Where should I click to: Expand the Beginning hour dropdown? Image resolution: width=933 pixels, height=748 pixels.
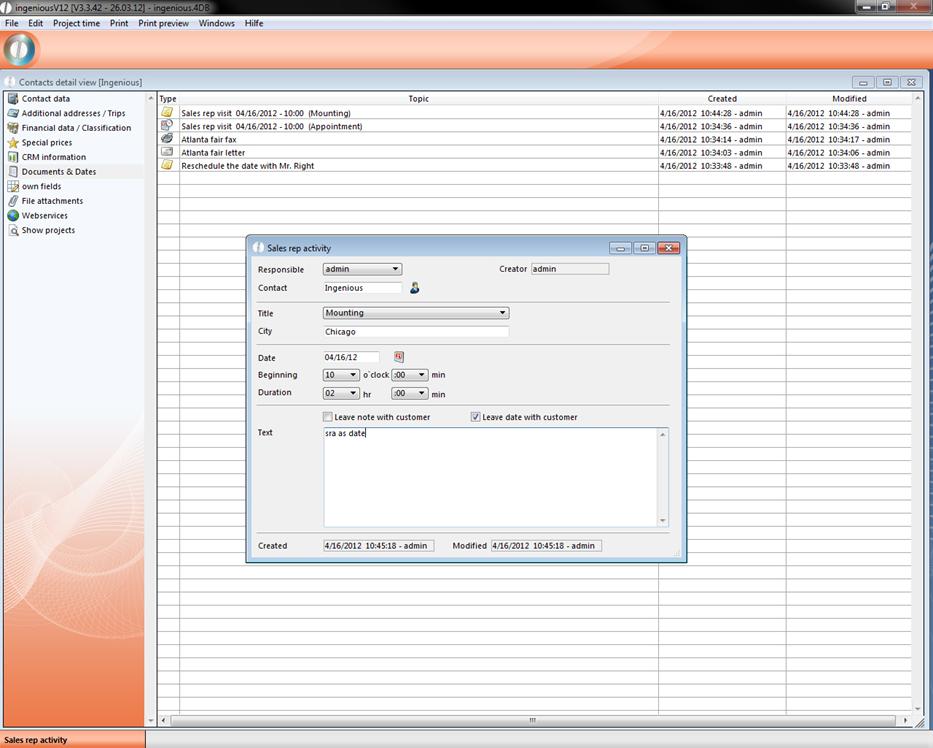[353, 375]
